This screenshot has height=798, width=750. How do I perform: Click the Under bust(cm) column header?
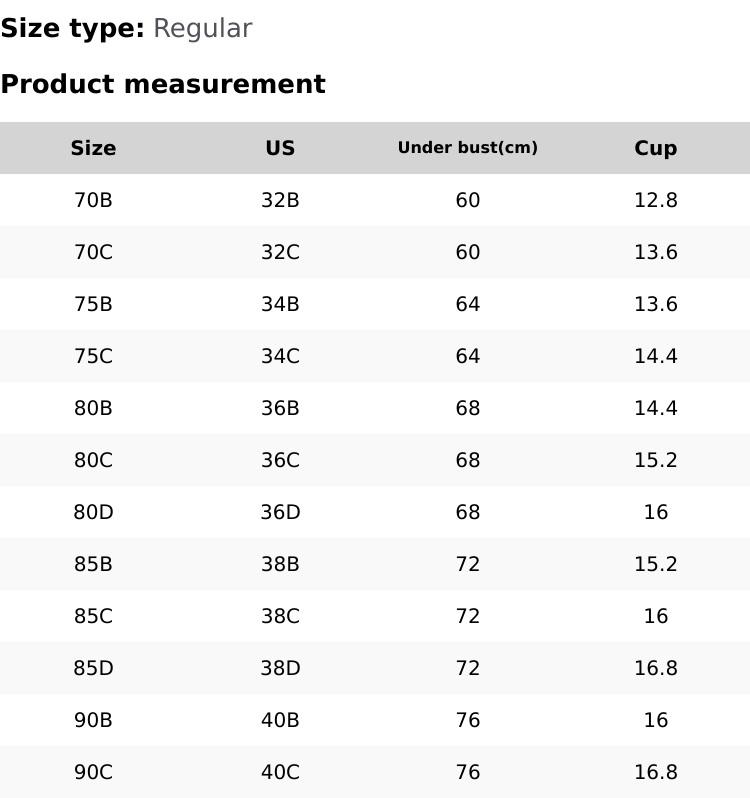click(x=467, y=148)
